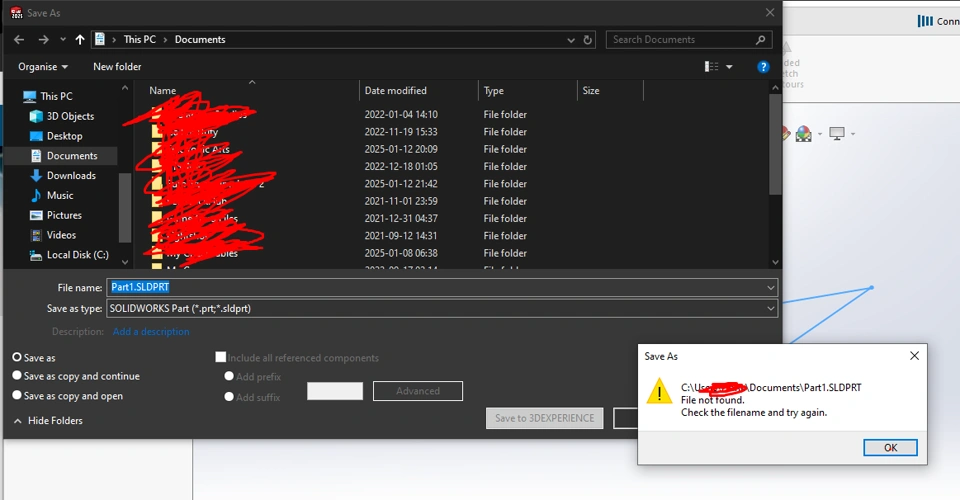Go up one folder level
960x500 pixels.
[x=80, y=40]
